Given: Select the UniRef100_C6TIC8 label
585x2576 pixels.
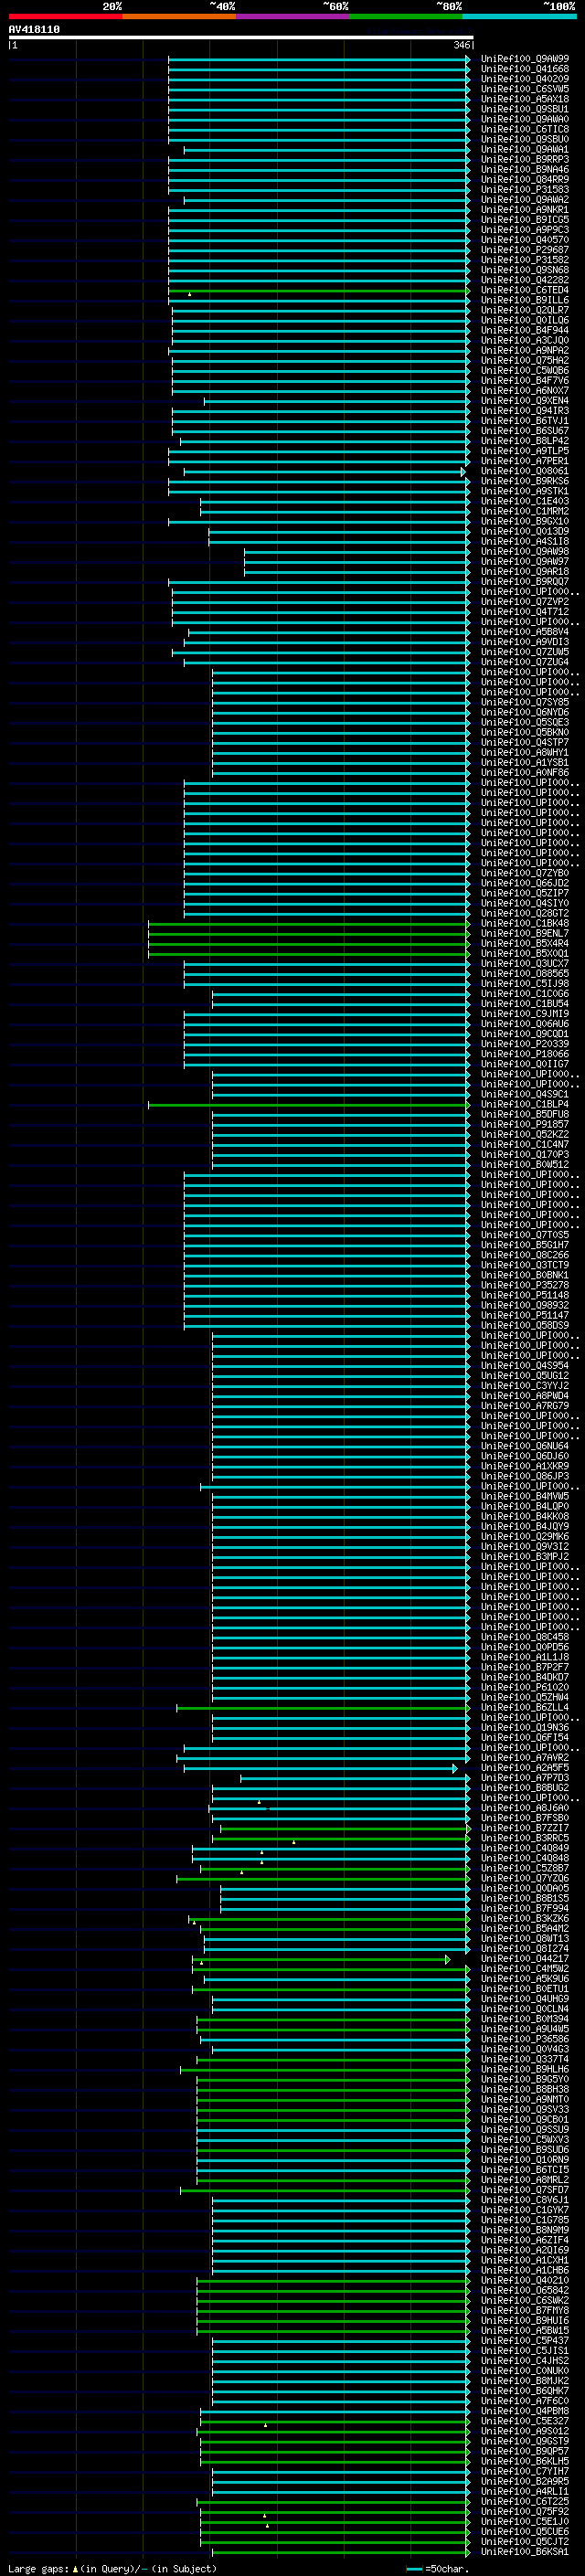Looking at the screenshot, I should [x=524, y=129].
